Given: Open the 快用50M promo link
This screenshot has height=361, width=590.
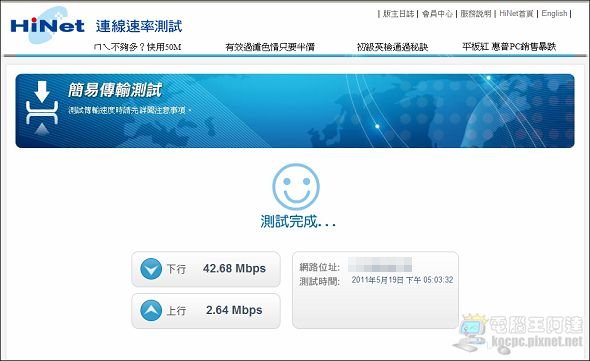Looking at the screenshot, I should tap(138, 47).
